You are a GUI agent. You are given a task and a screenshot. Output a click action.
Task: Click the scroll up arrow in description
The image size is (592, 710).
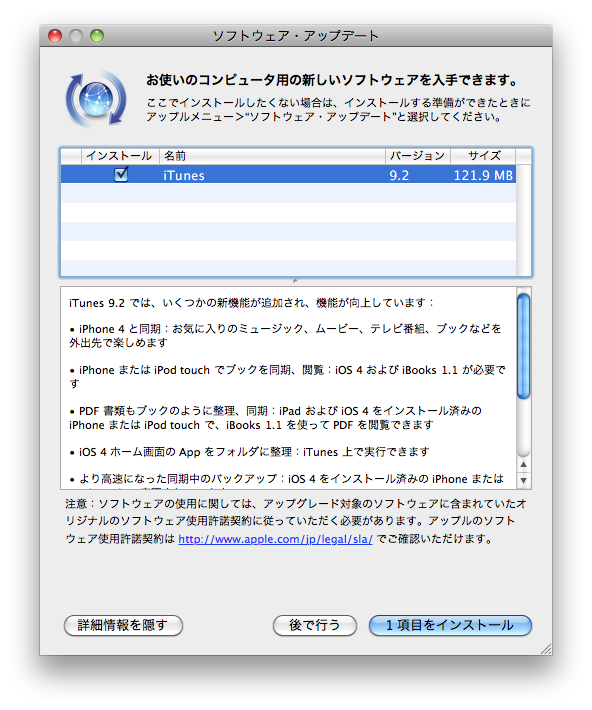click(x=524, y=464)
